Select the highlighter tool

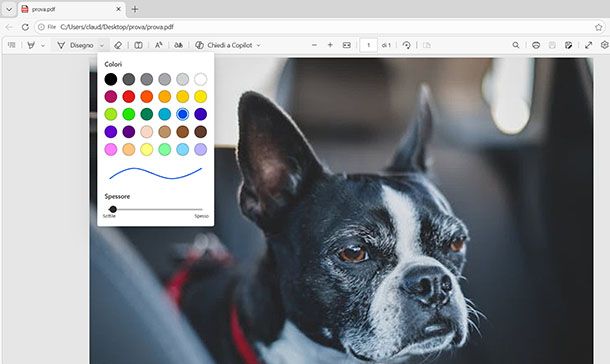point(31,45)
